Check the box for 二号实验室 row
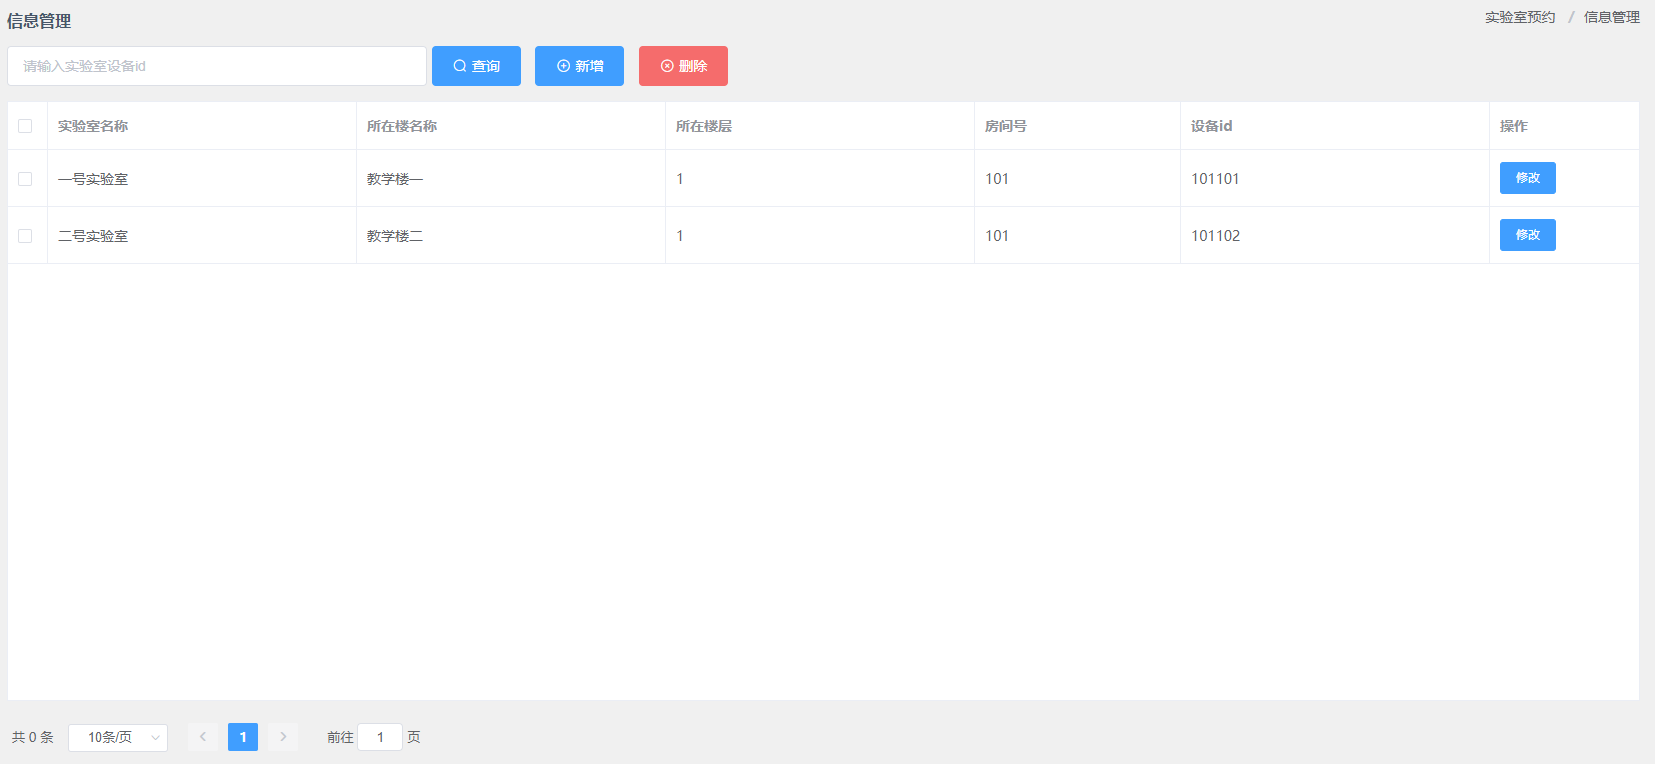 [25, 236]
